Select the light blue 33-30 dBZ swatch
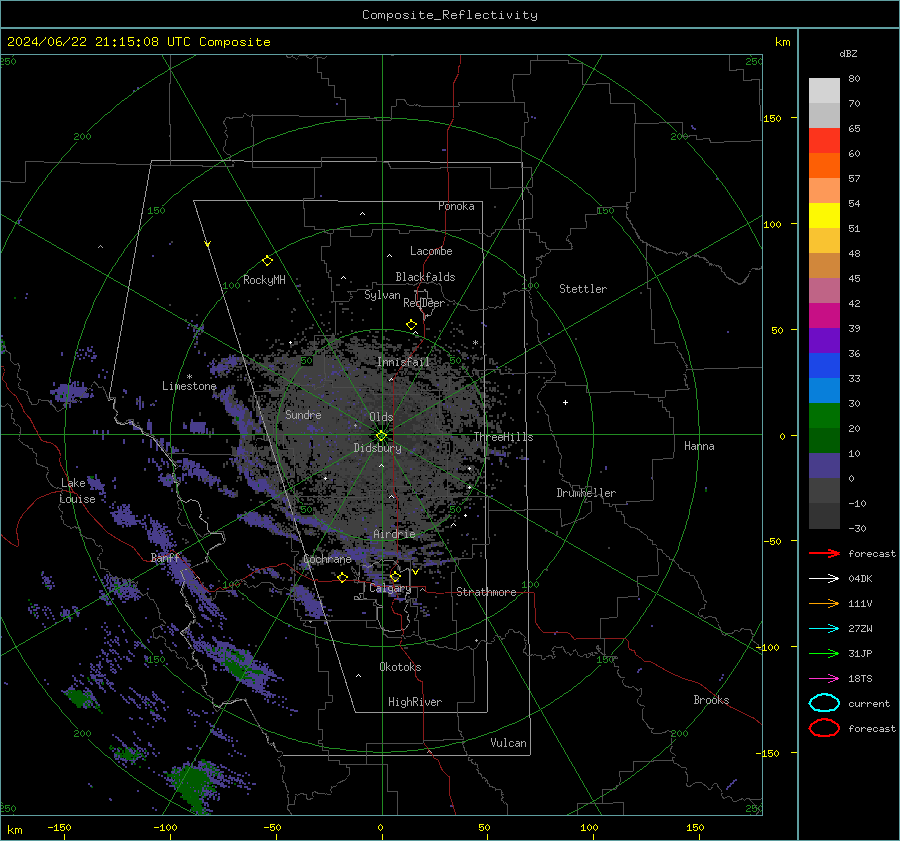Screen dimensions: 900x841 click(x=824, y=391)
